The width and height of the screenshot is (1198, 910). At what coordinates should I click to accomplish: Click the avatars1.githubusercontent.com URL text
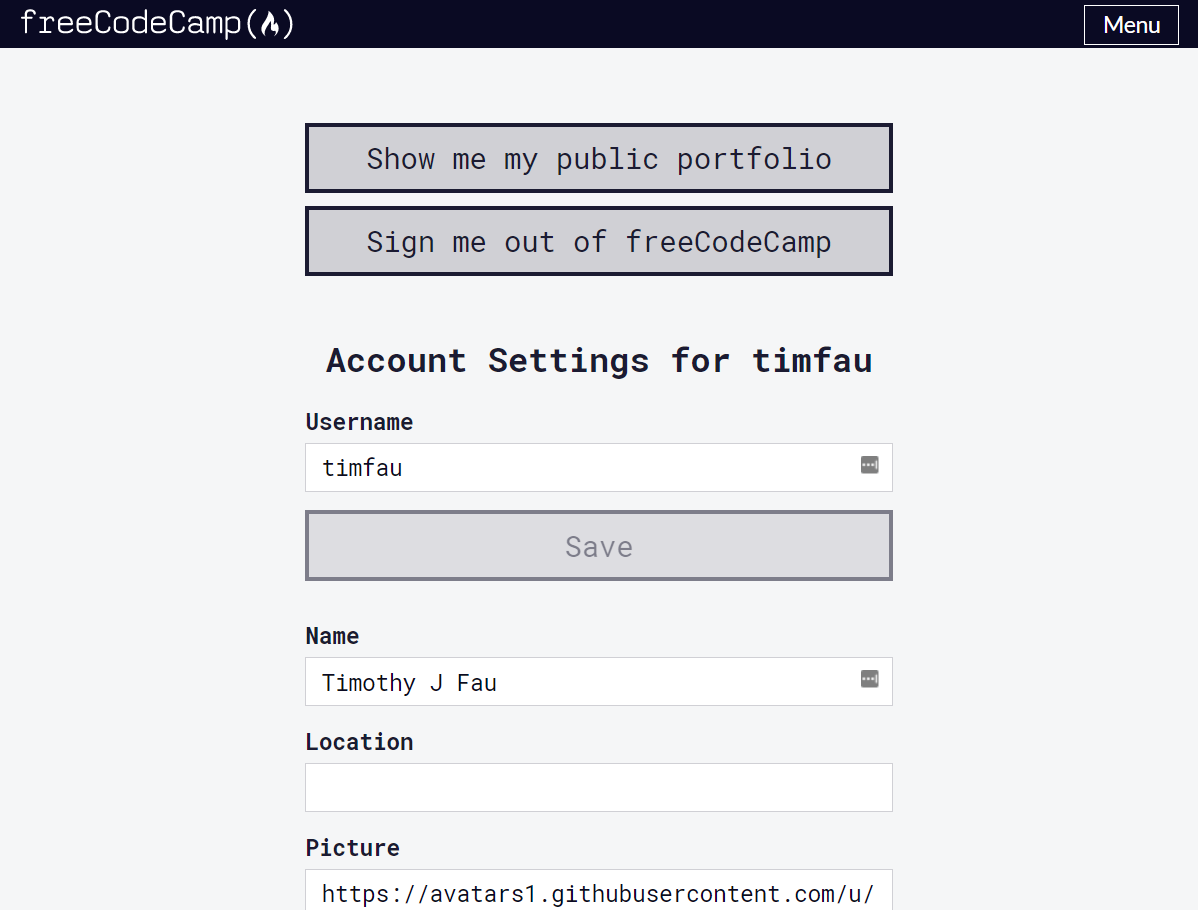[598, 893]
